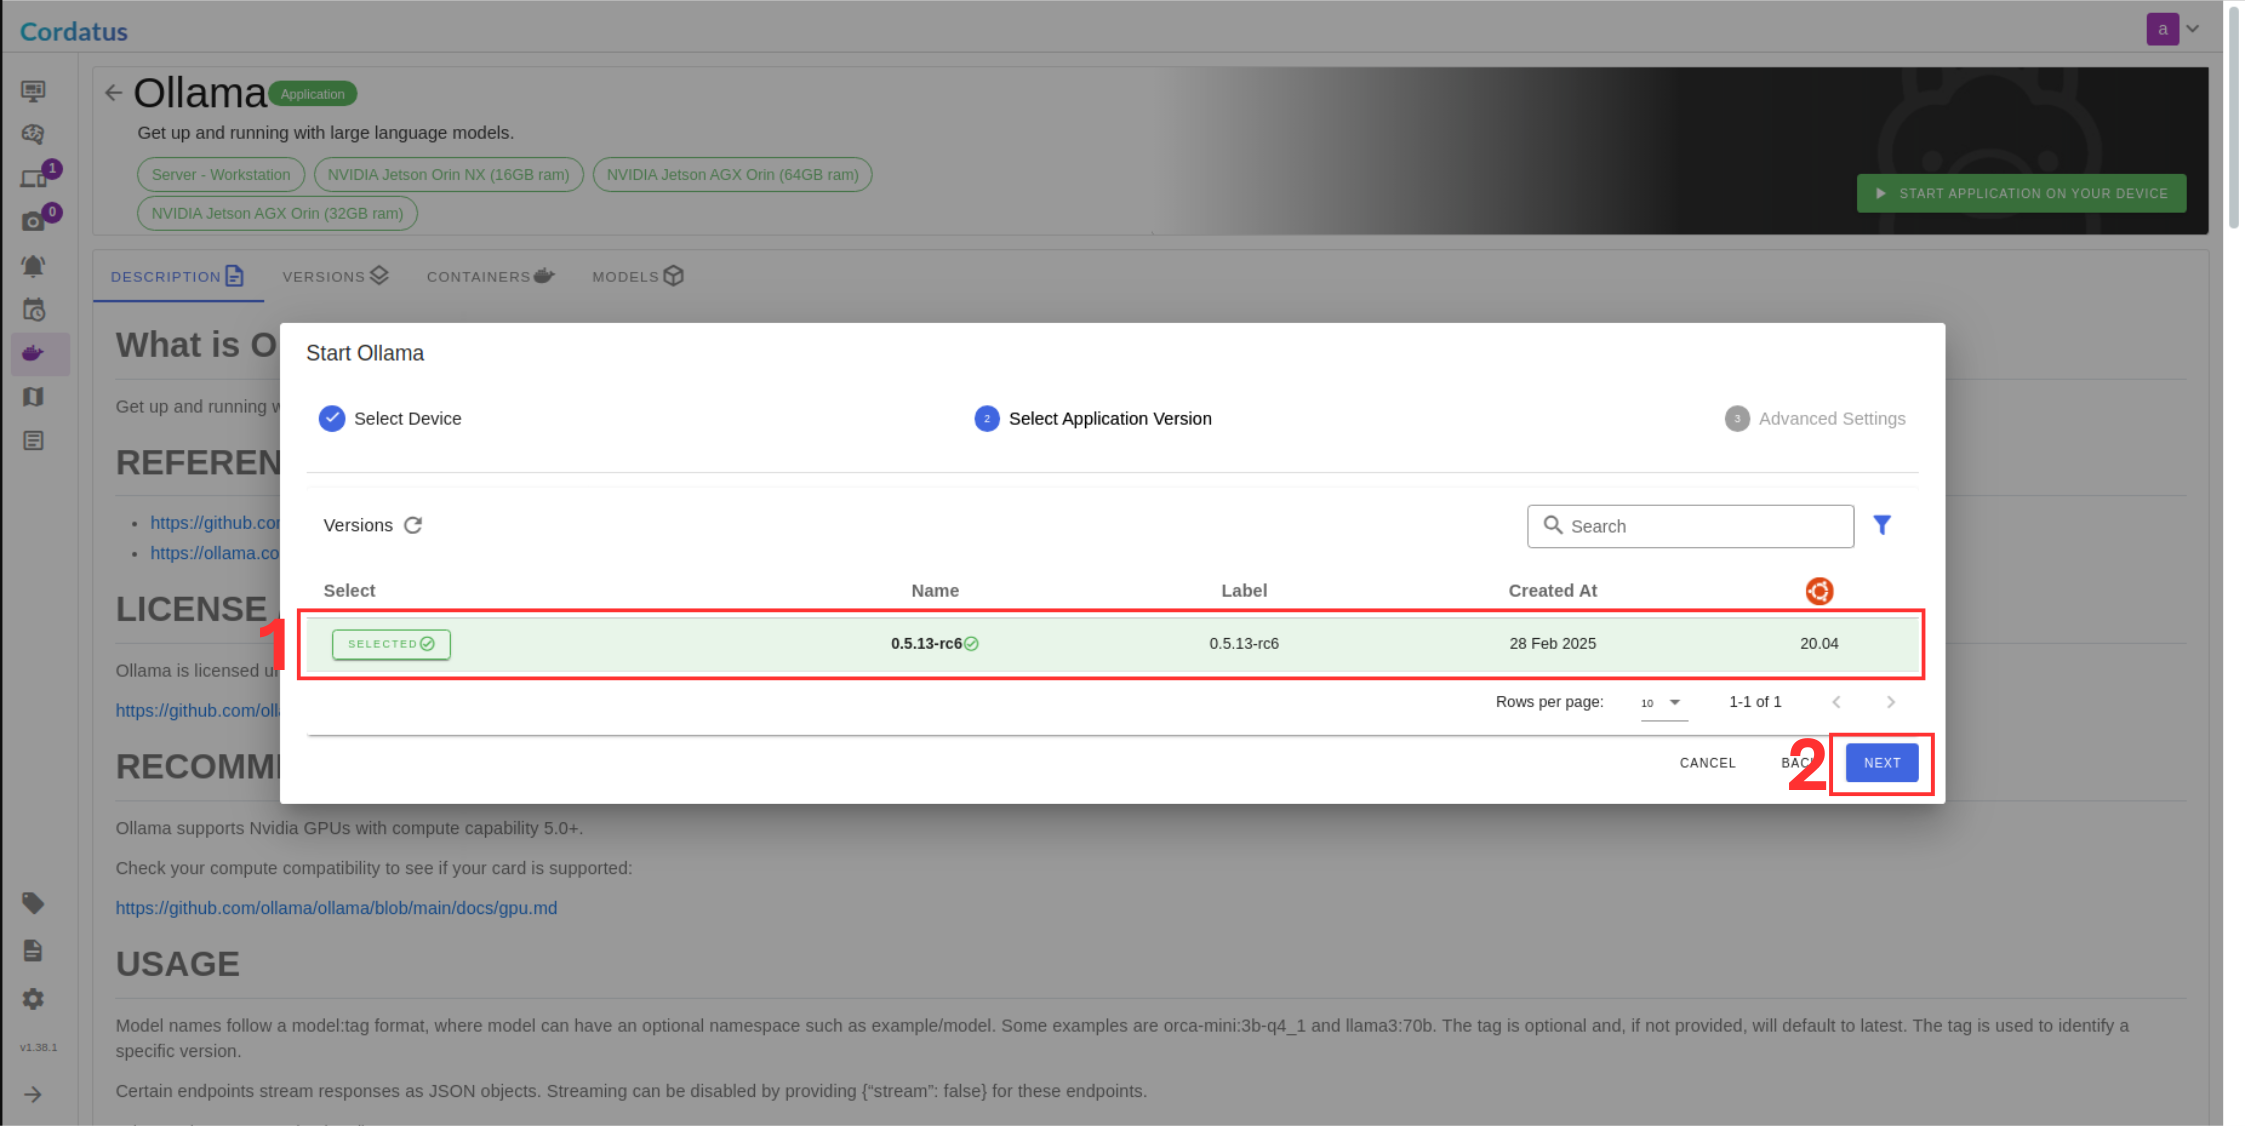2245x1126 pixels.
Task: Click the 20.04 Ubuntu version cell
Action: [1819, 643]
